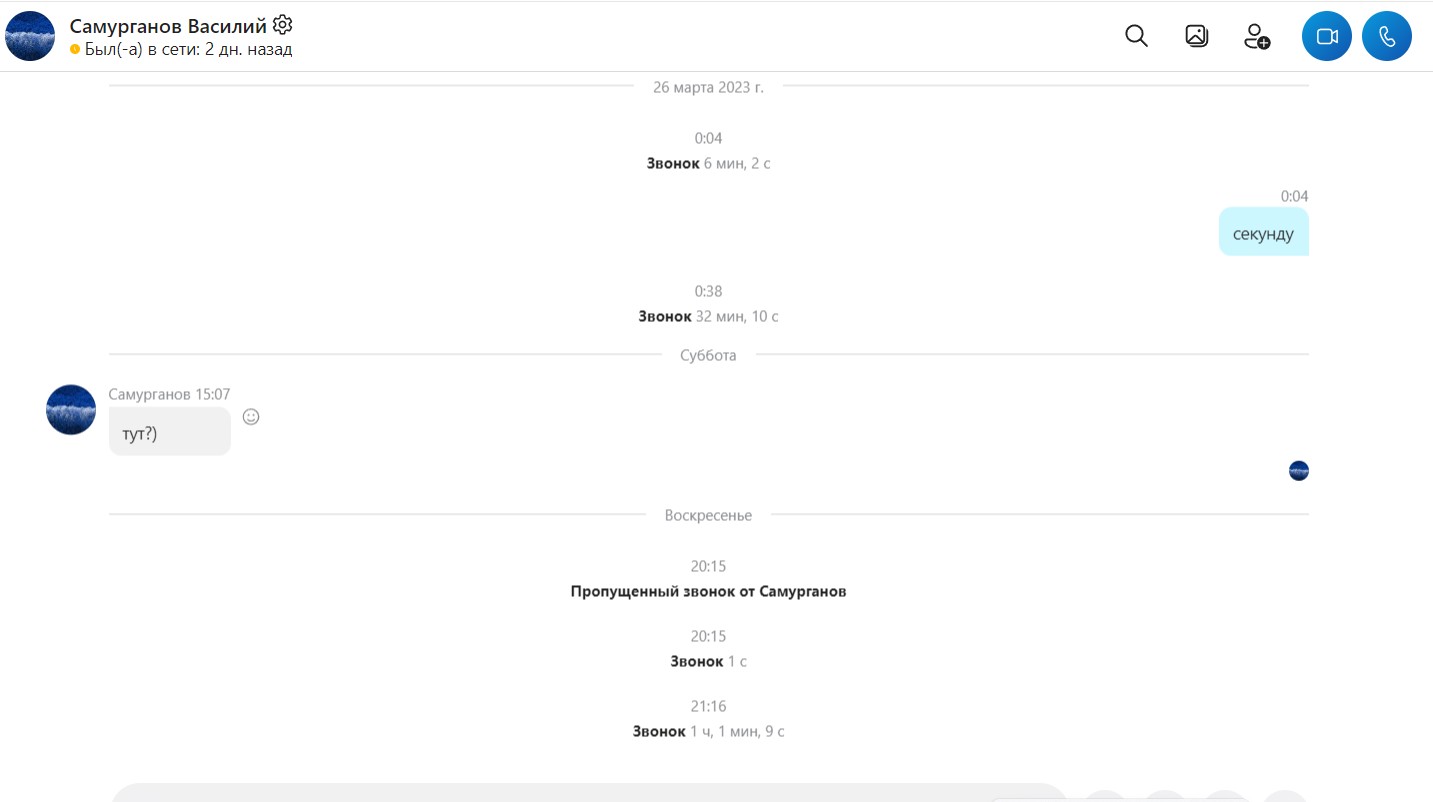1433x802 pixels.
Task: Click Самурганов's avatar next to 'тут?)' message
Action: coord(71,410)
